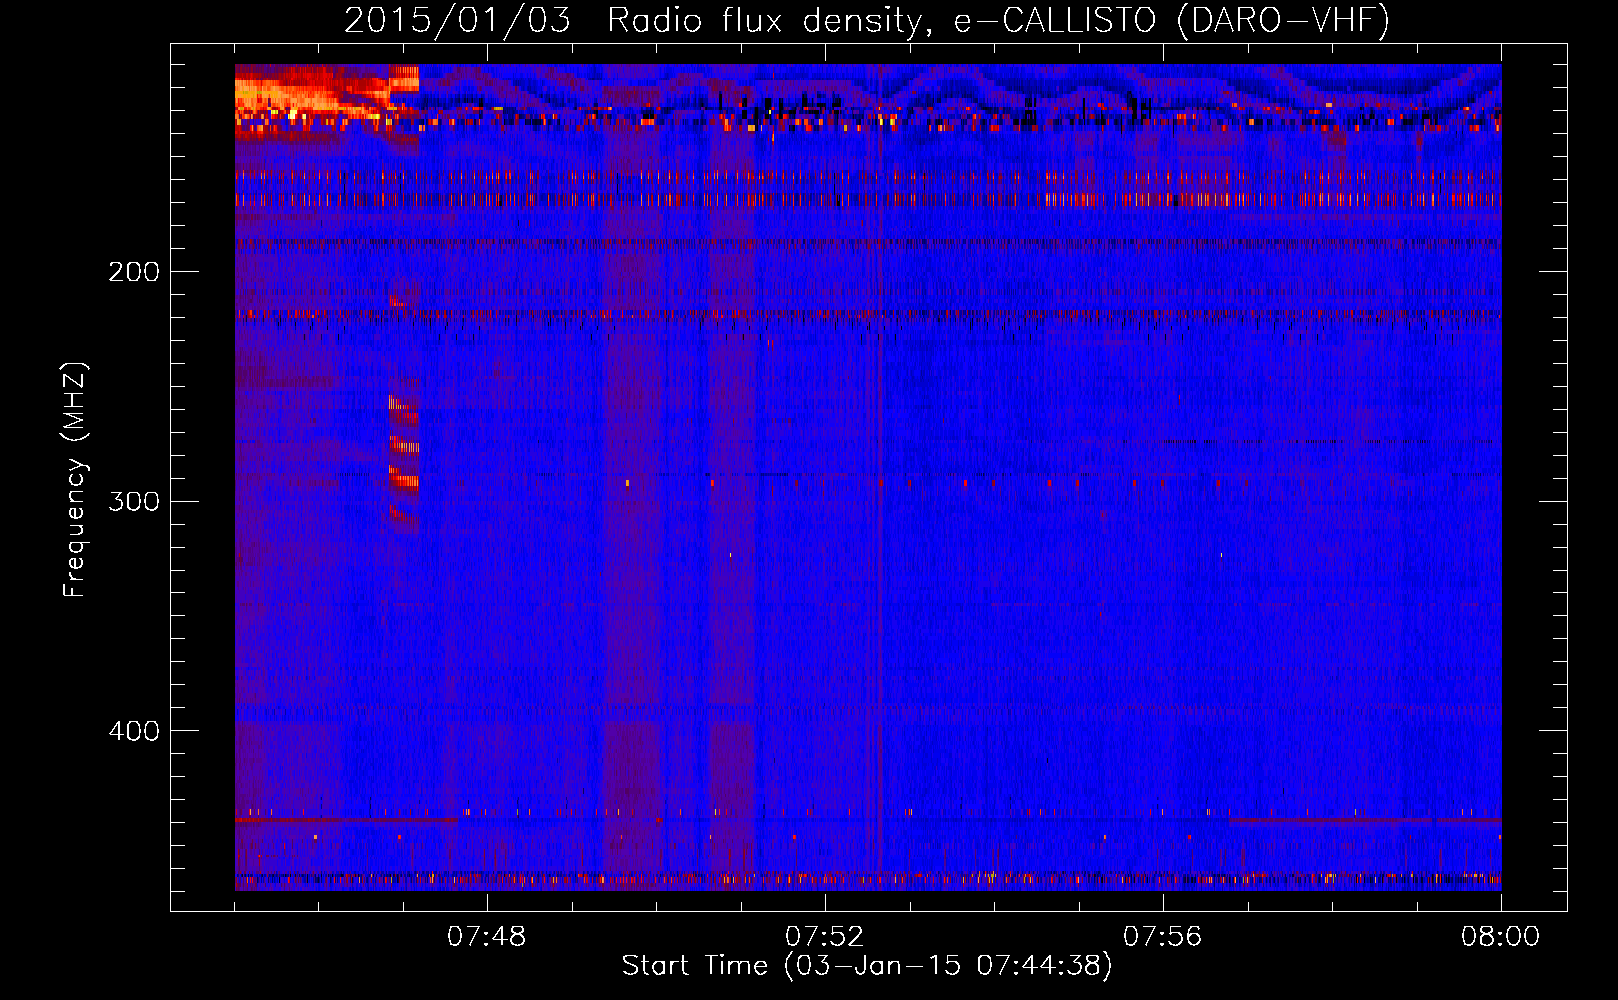Click the '400' frequency tick label

point(134,731)
